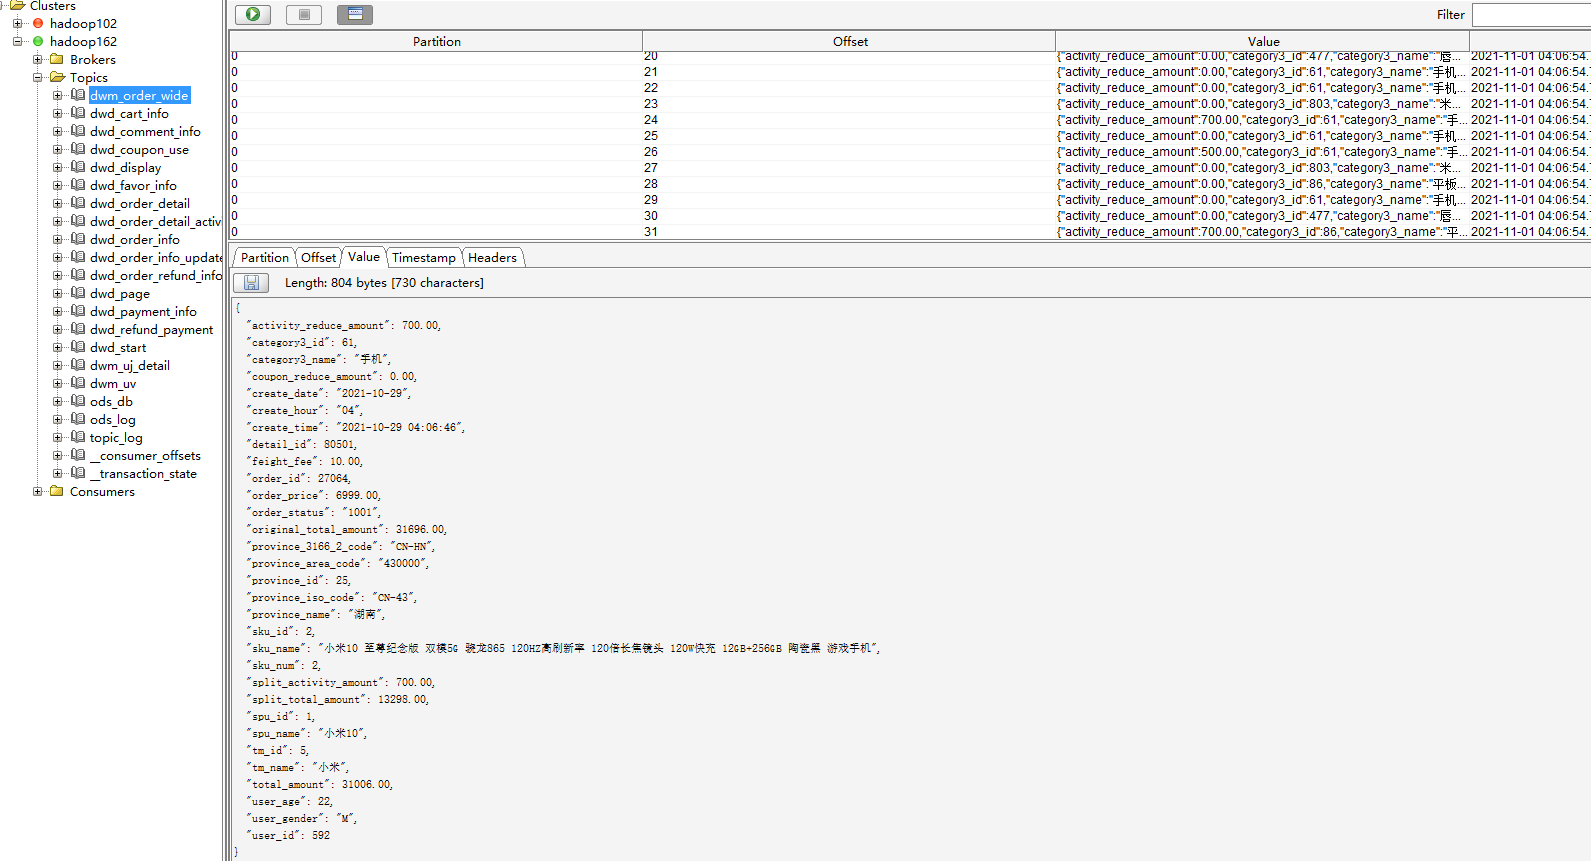Expand the dwm_order_wide topic
This screenshot has height=861, width=1591.
[57, 95]
